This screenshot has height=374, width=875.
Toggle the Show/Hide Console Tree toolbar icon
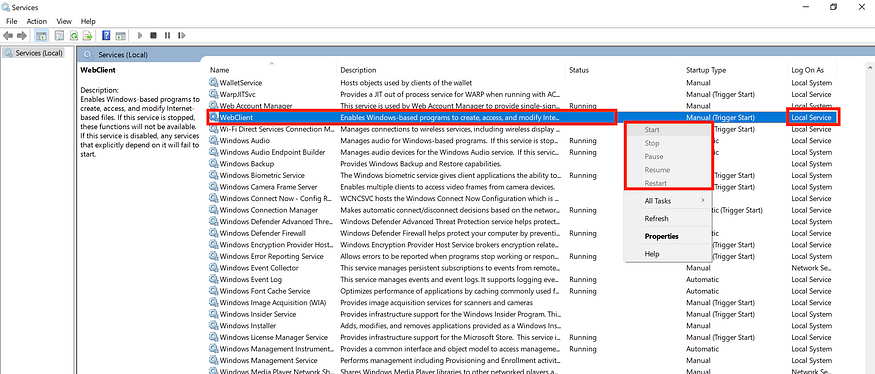tap(41, 36)
